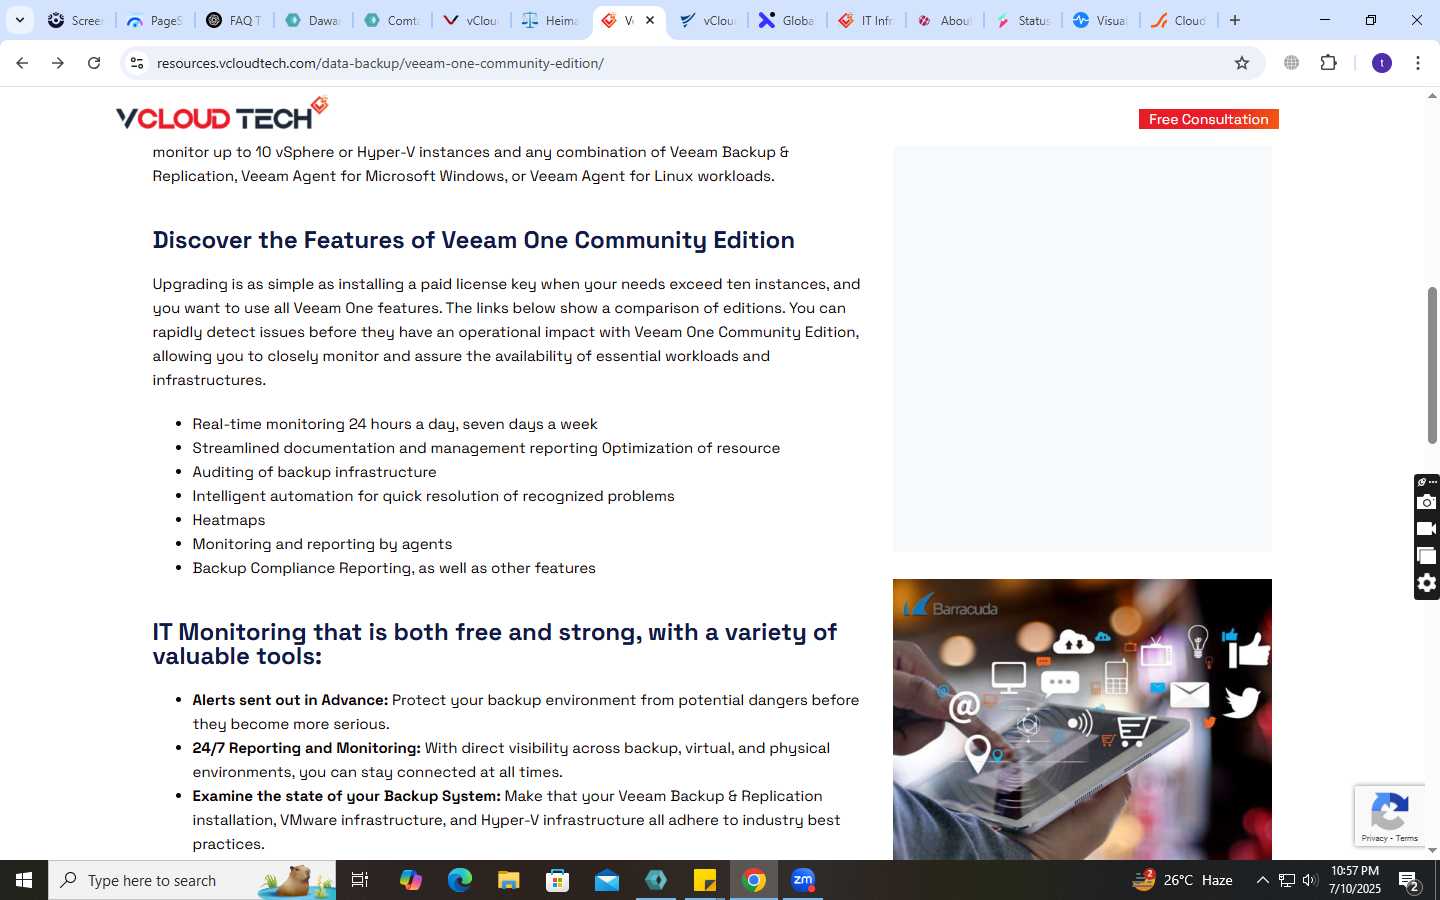1440x900 pixels.
Task: Click the Terms link in reCAPTCHA badge
Action: coord(1407,838)
